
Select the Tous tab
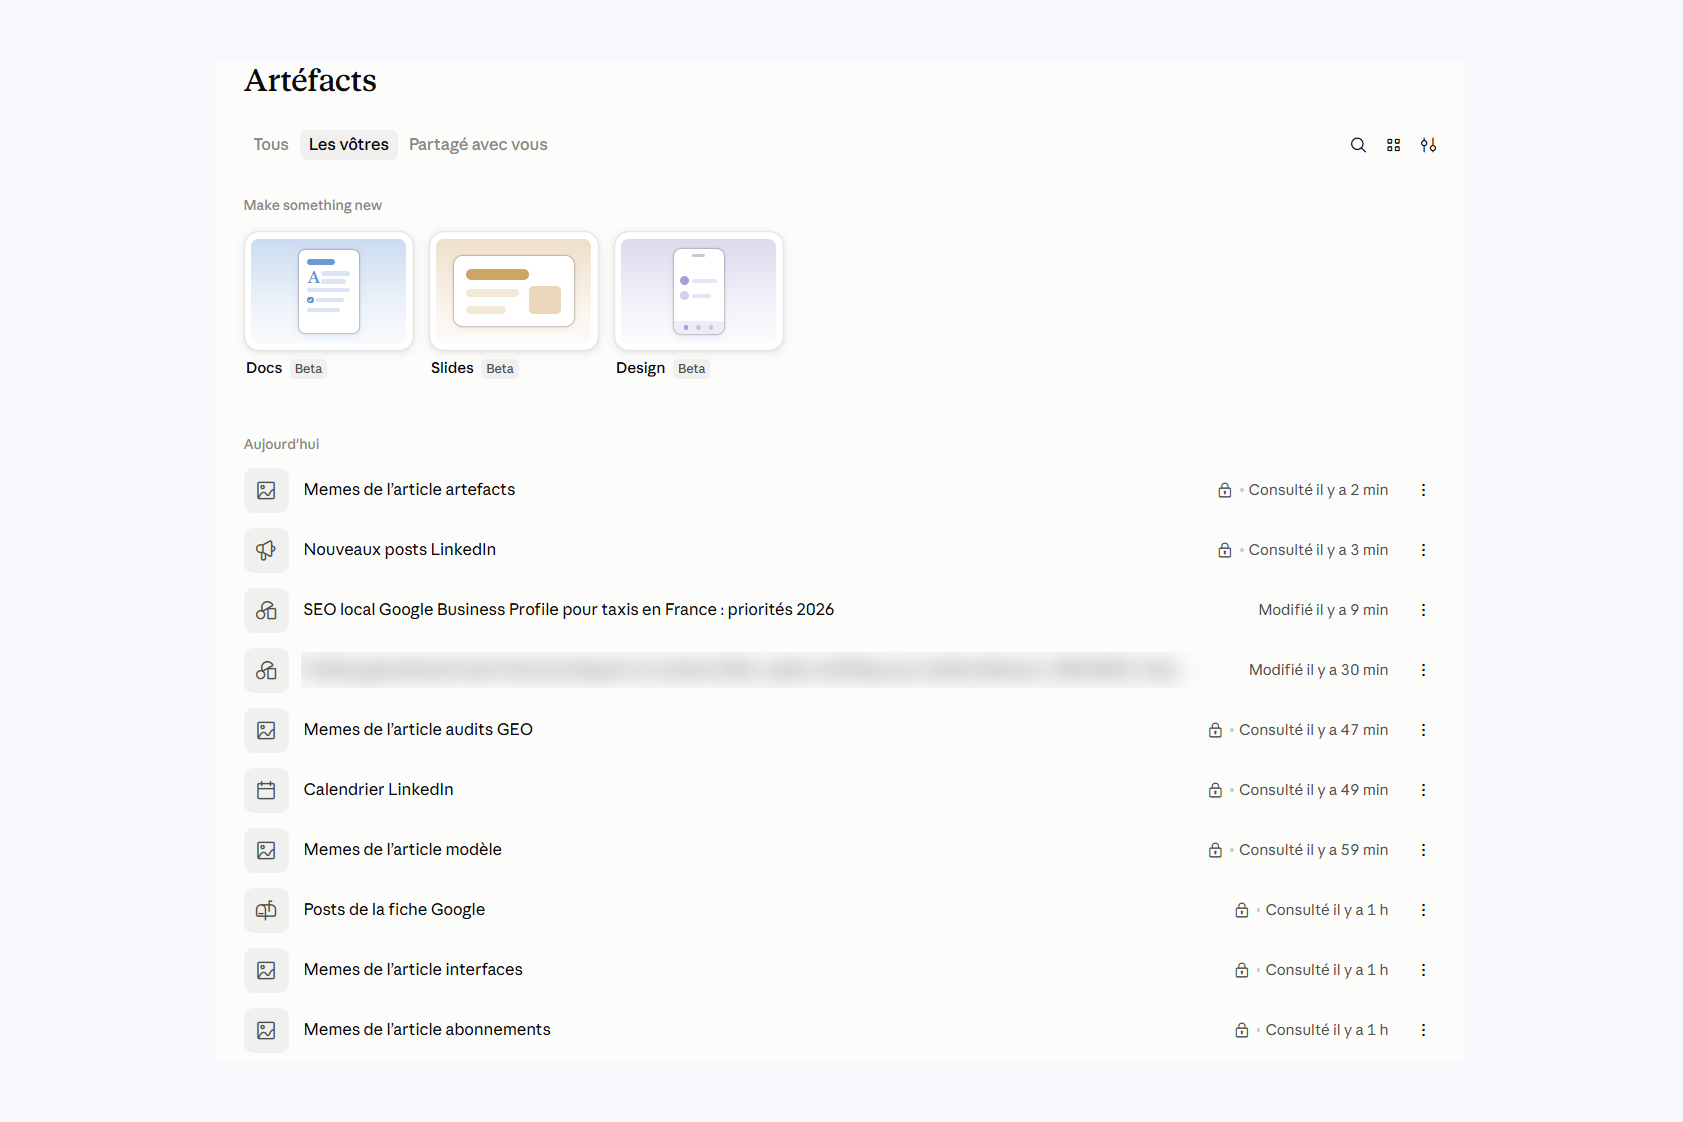pyautogui.click(x=271, y=145)
